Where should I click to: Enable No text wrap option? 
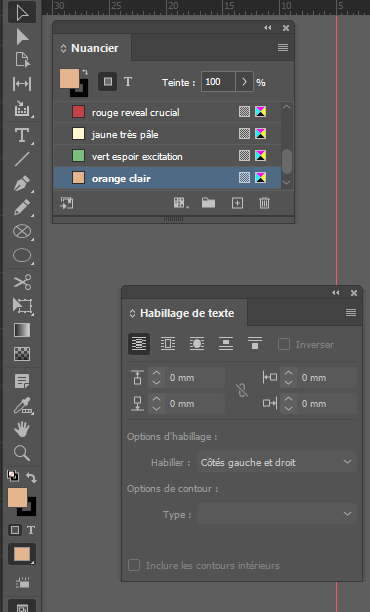click(x=139, y=344)
